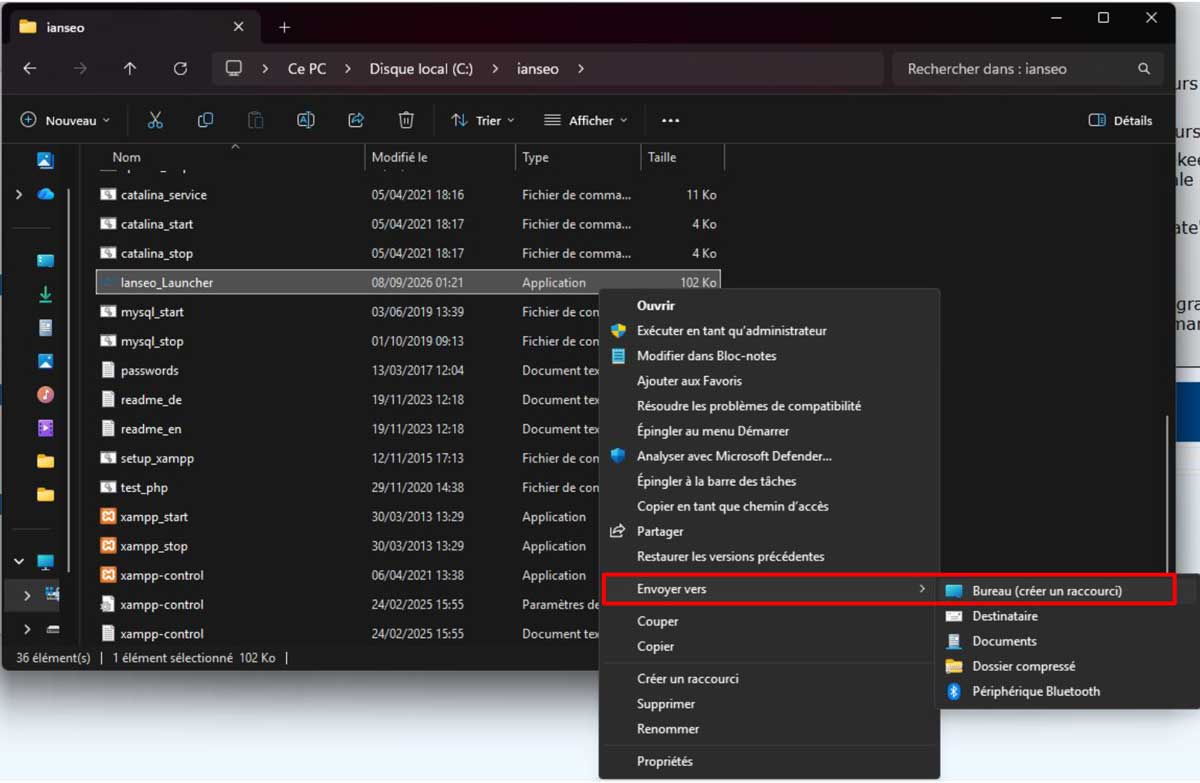This screenshot has height=783, width=1200.
Task: Open the Nouveau dropdown
Action: 66,121
